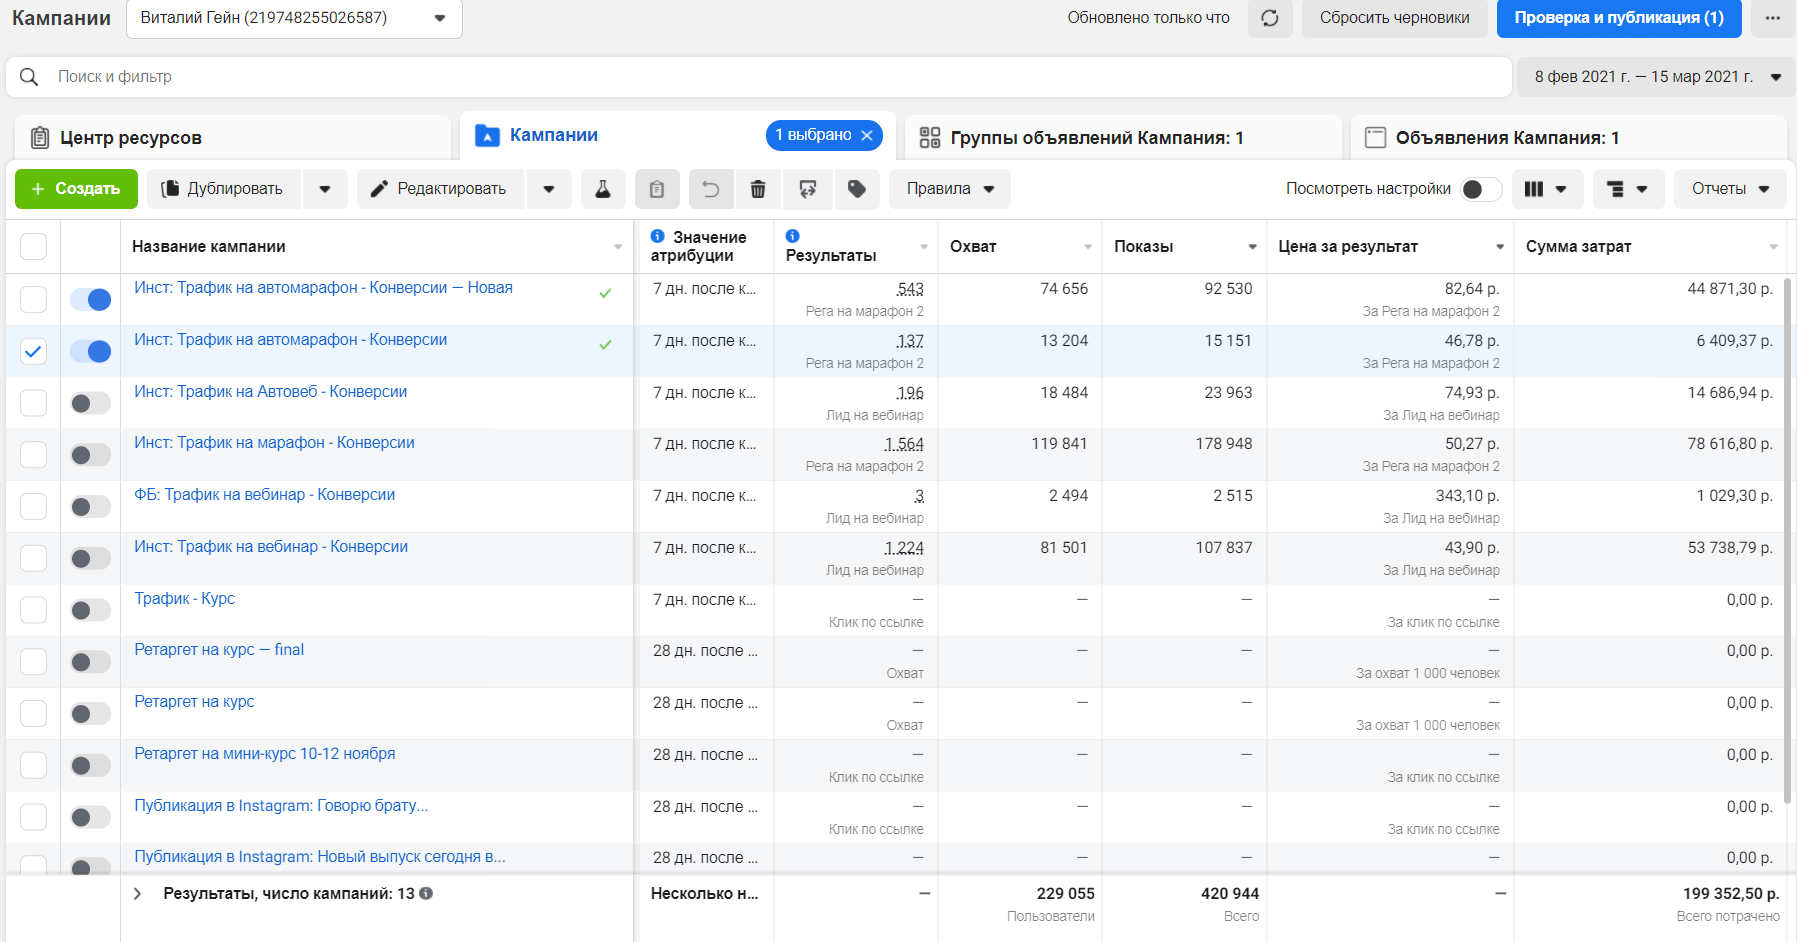The width and height of the screenshot is (1797, 942).
Task: Open the breakdown rows icon menu
Action: [x=1628, y=189]
